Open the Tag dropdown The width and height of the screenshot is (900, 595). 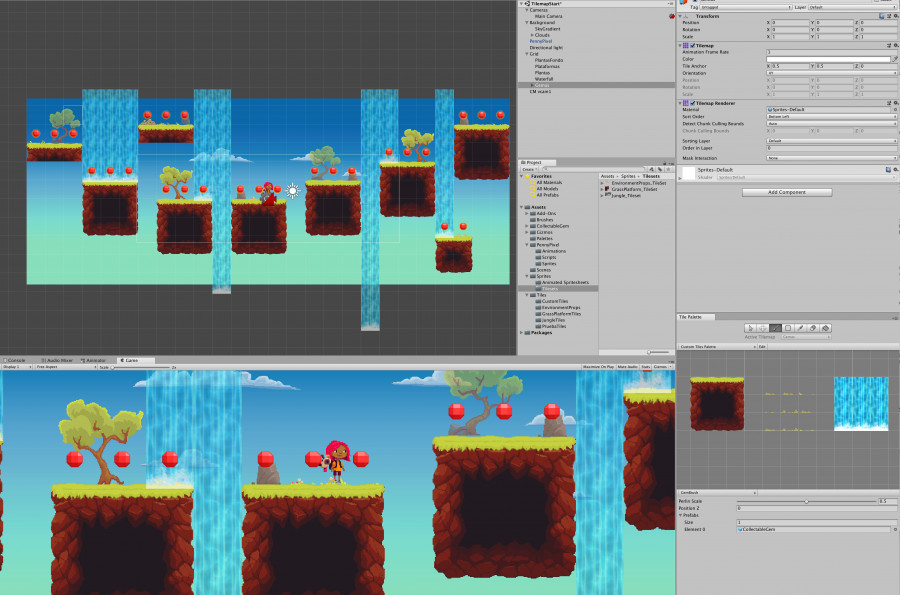pos(746,7)
